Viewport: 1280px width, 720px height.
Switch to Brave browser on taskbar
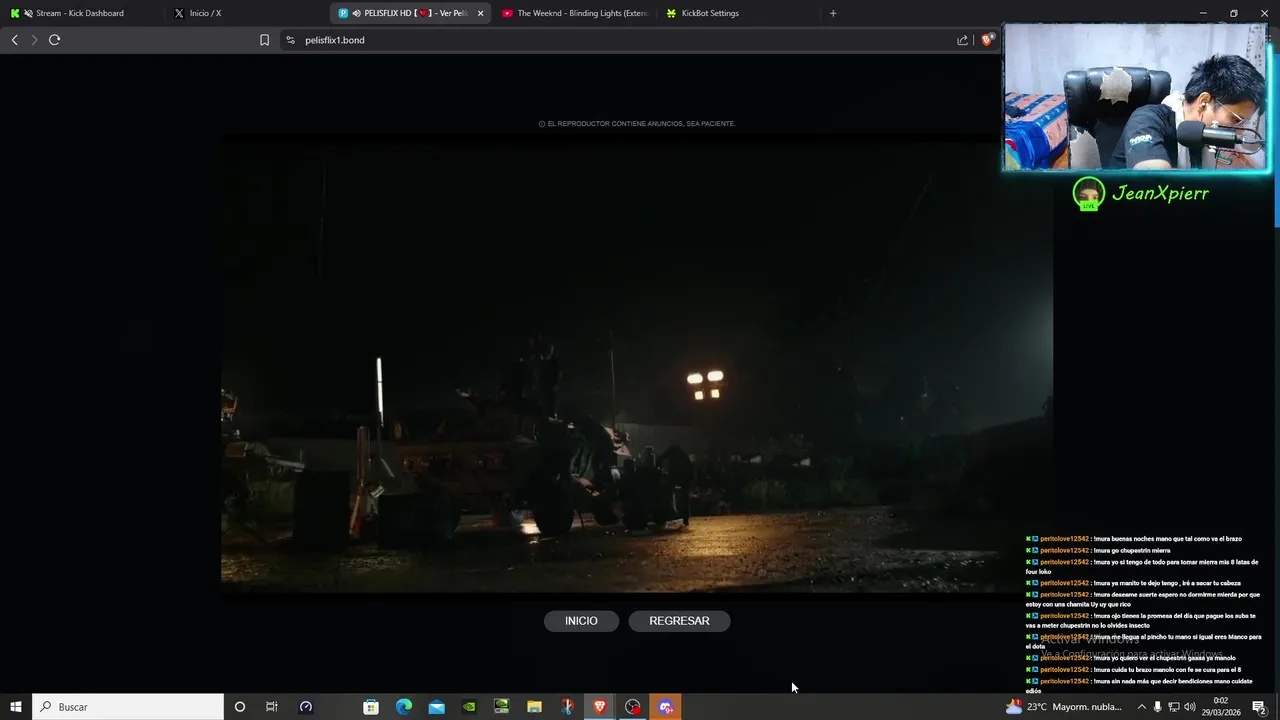[x=600, y=707]
